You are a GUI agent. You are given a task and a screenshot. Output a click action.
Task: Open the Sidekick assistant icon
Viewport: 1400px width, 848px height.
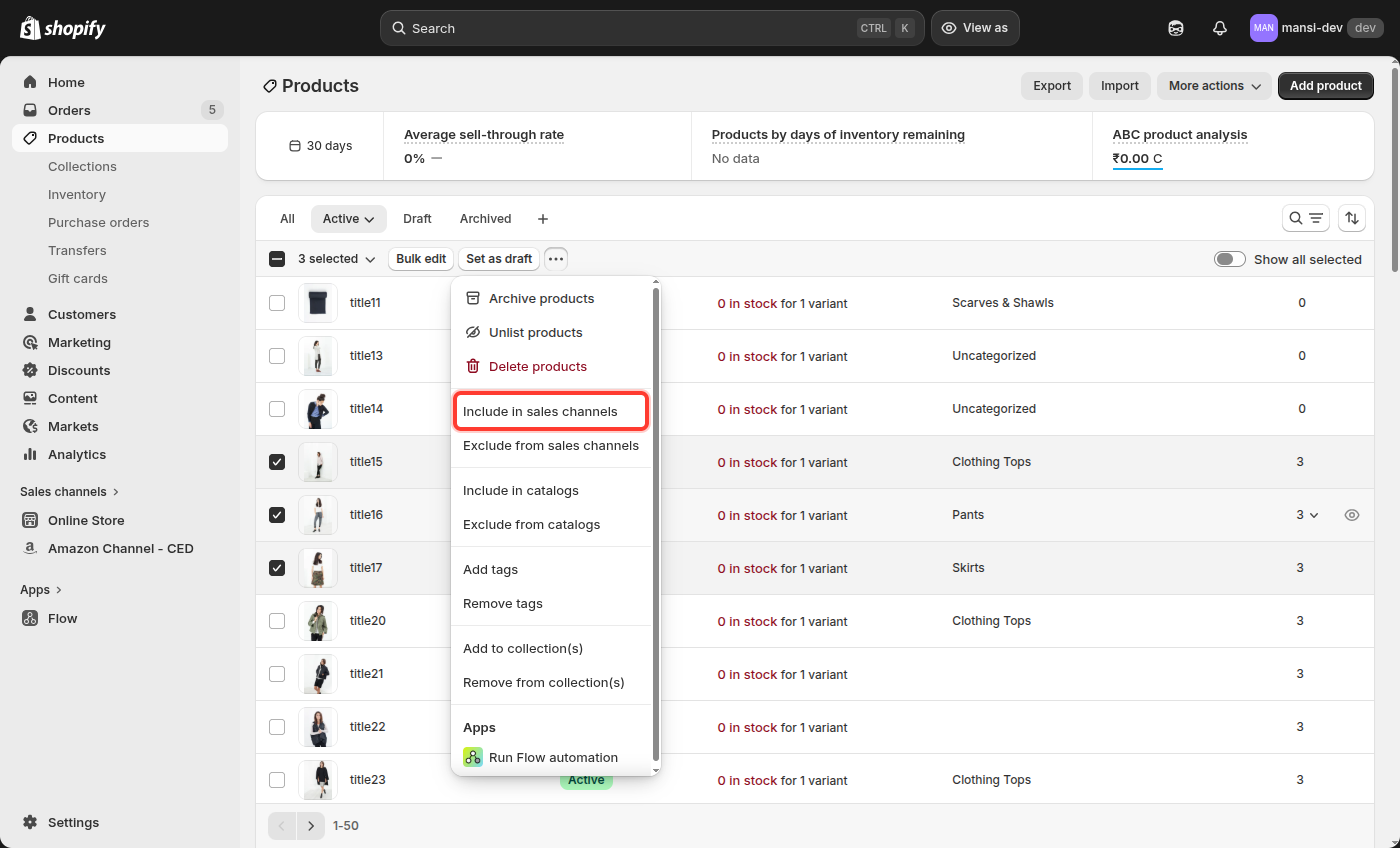pyautogui.click(x=1176, y=28)
